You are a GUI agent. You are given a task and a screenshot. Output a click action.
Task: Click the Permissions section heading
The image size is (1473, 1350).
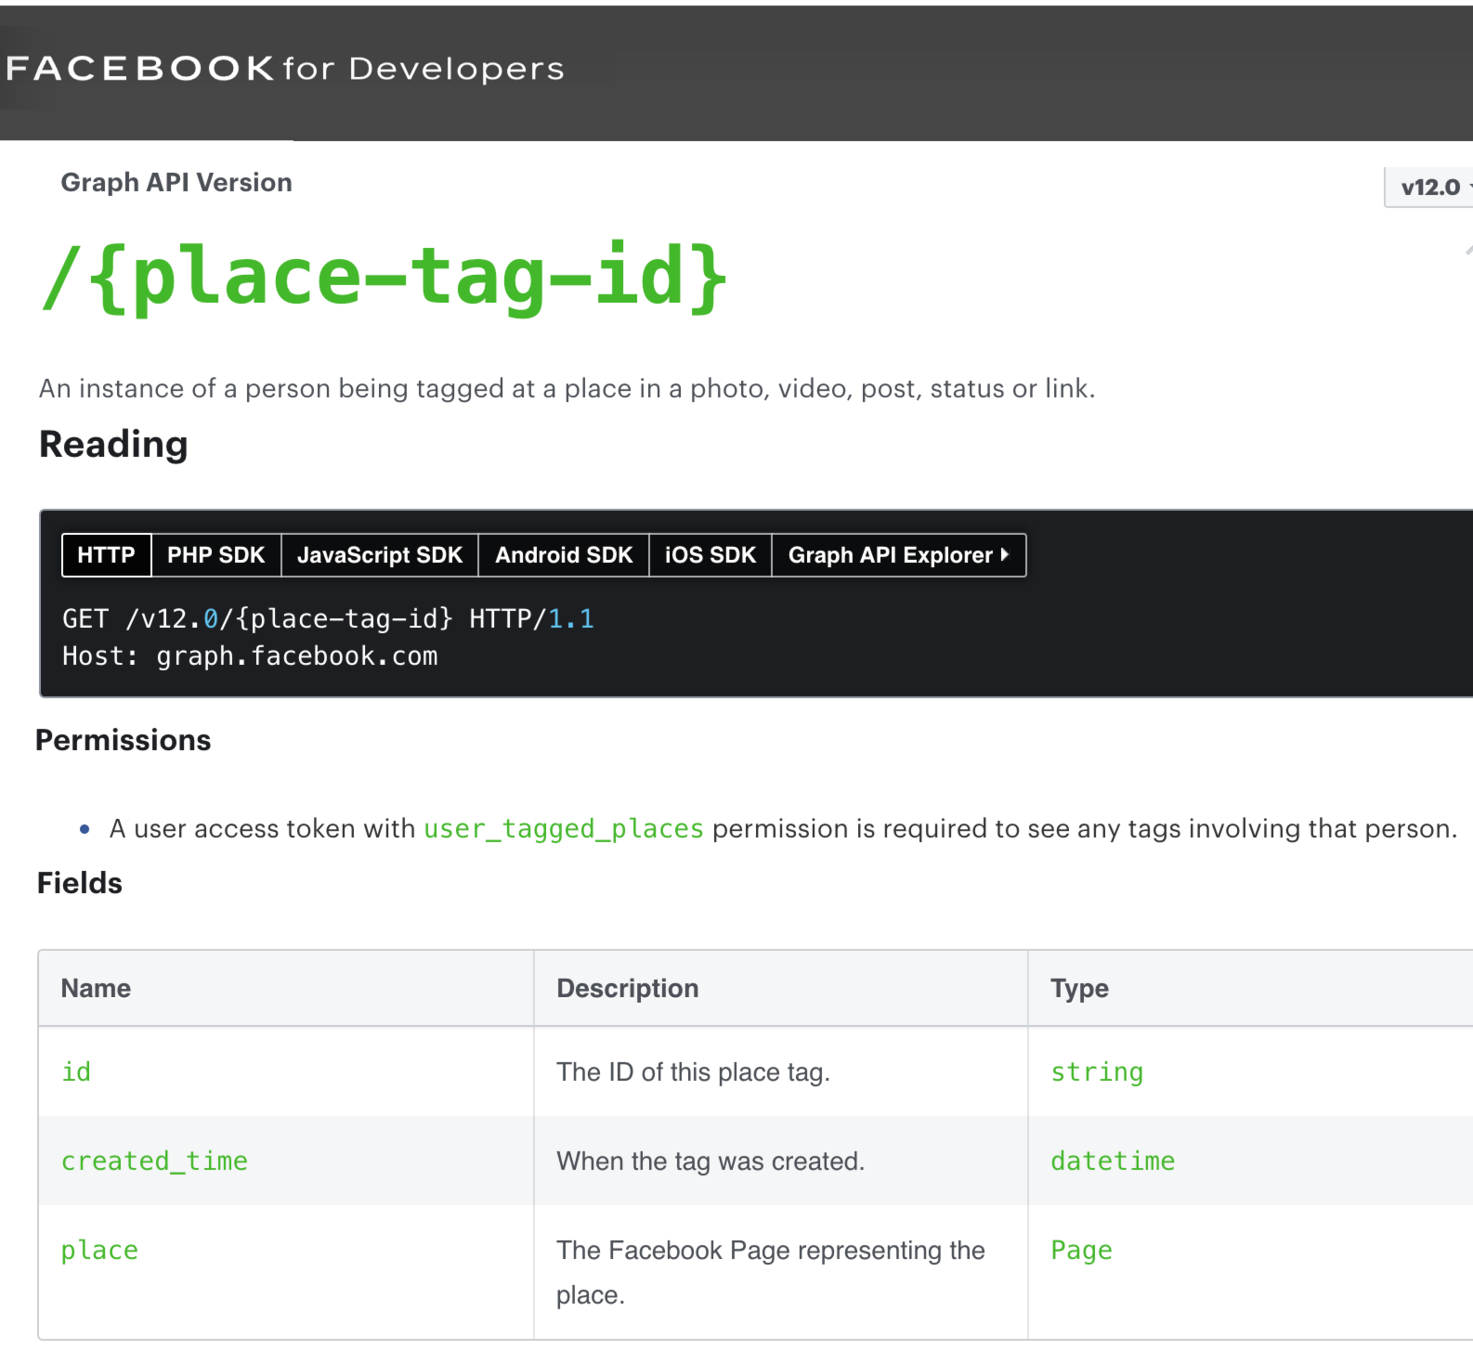click(x=123, y=740)
